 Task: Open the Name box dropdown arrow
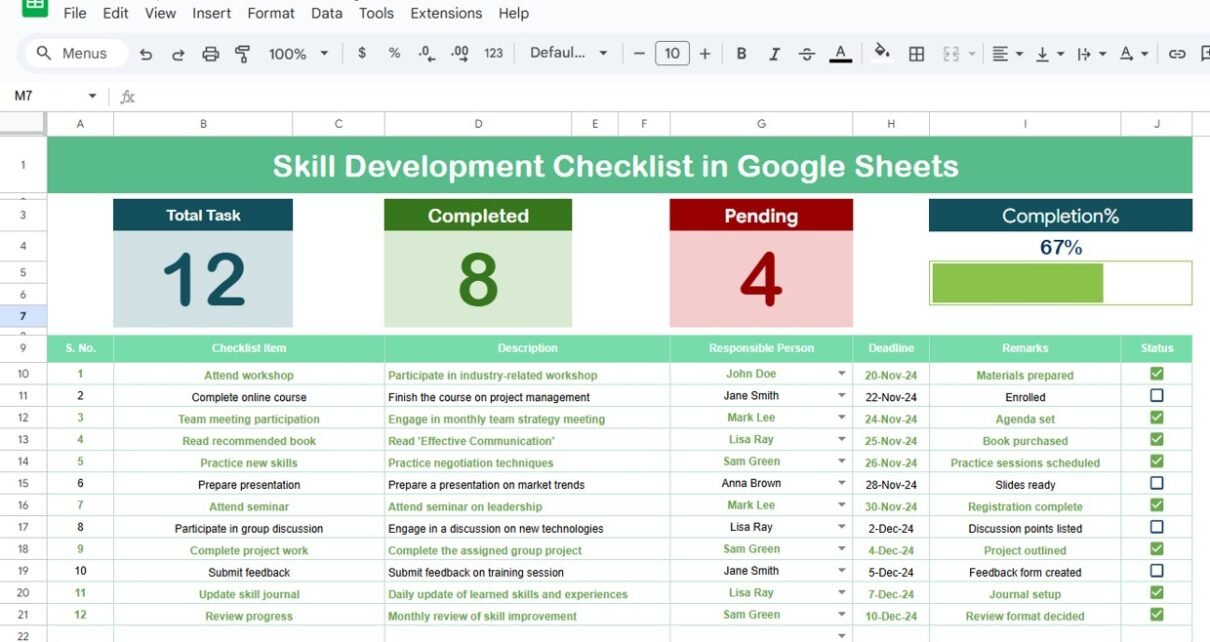point(92,97)
